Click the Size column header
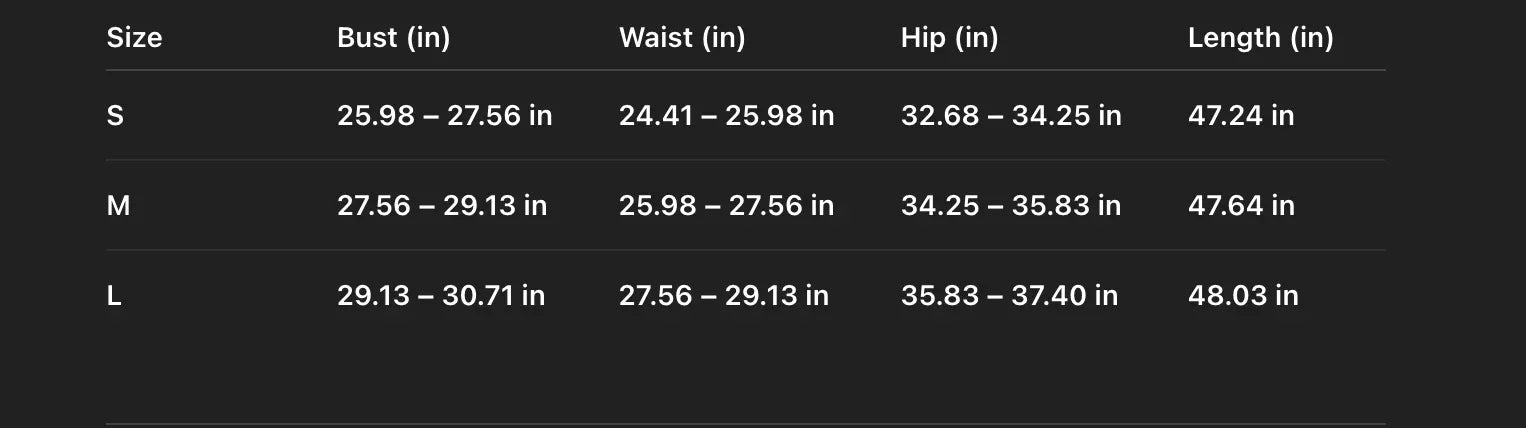Viewport: 1526px width, 428px height. [x=134, y=38]
